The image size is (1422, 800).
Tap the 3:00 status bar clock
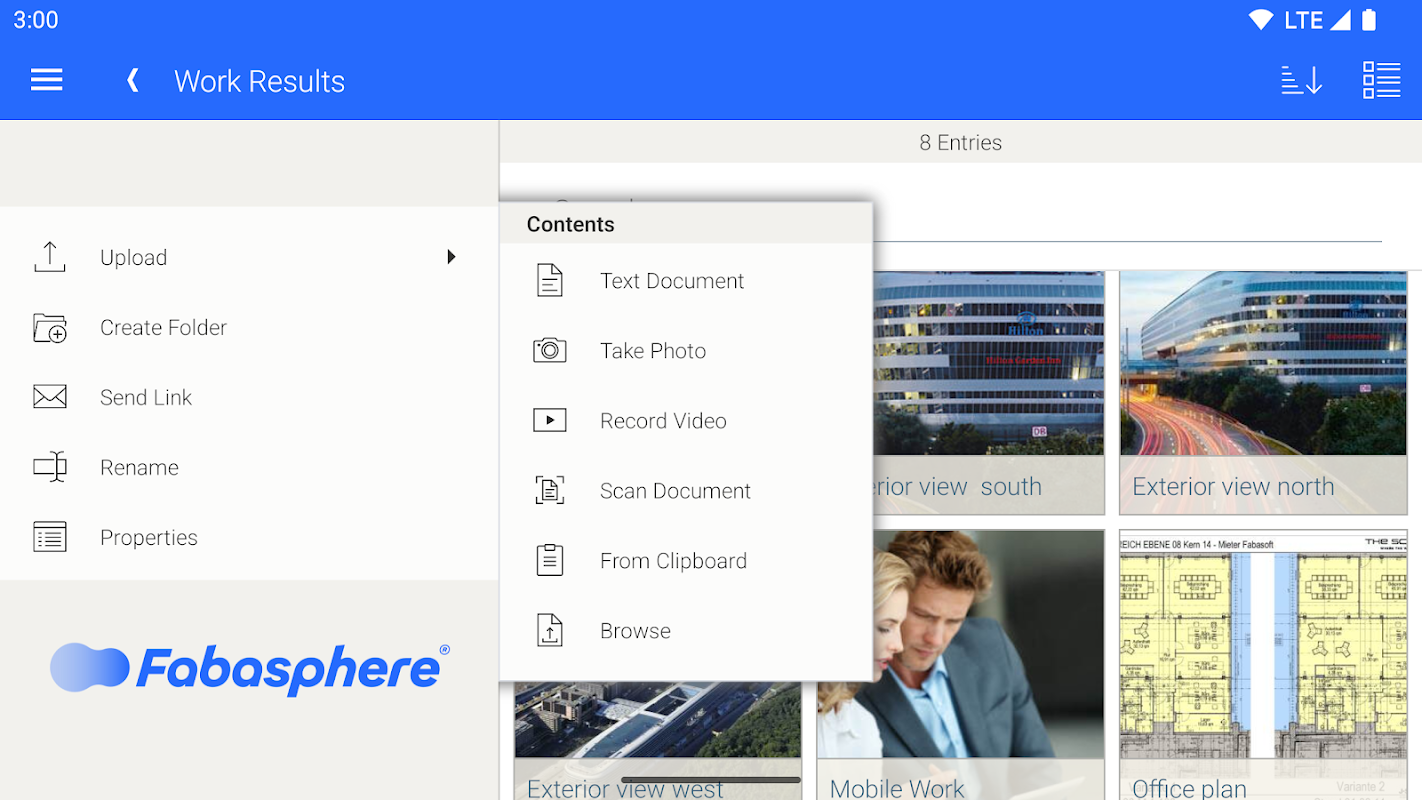tap(36, 20)
